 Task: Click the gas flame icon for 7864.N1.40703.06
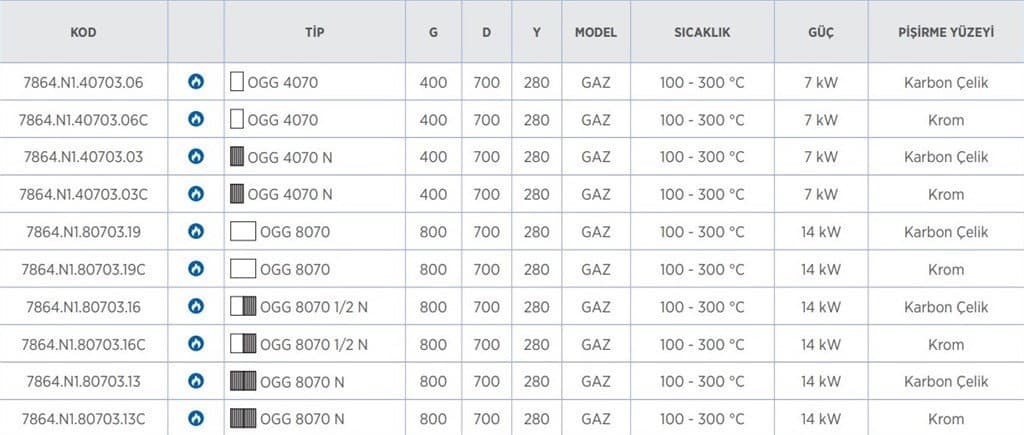tap(196, 82)
